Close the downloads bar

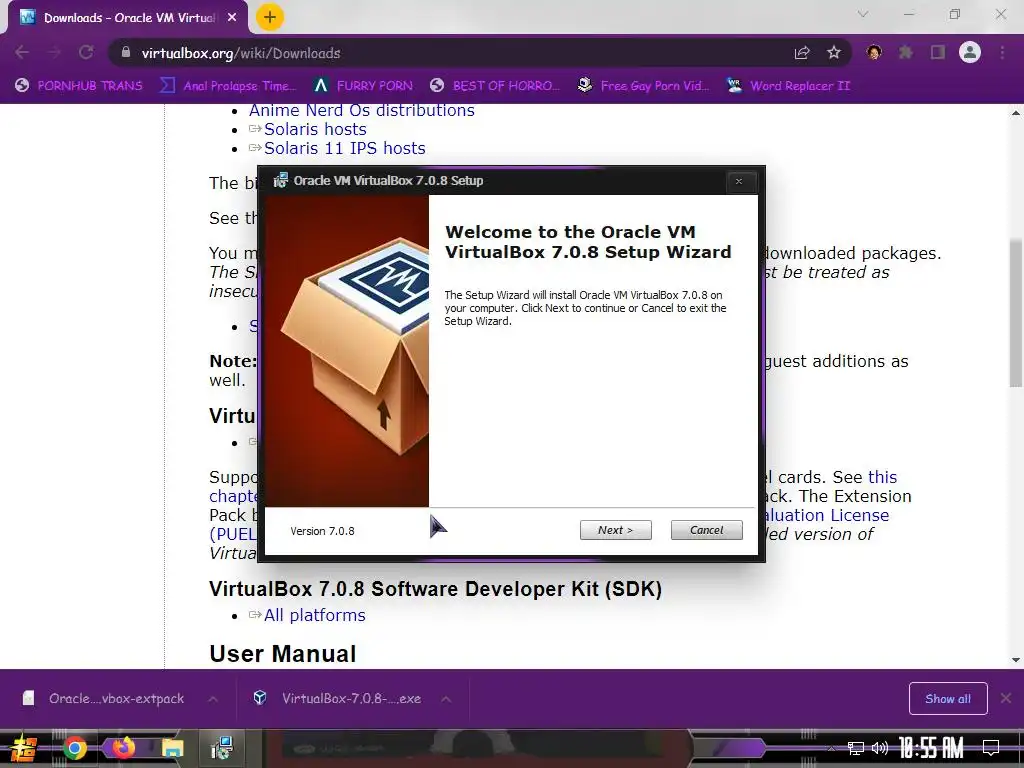click(1006, 698)
